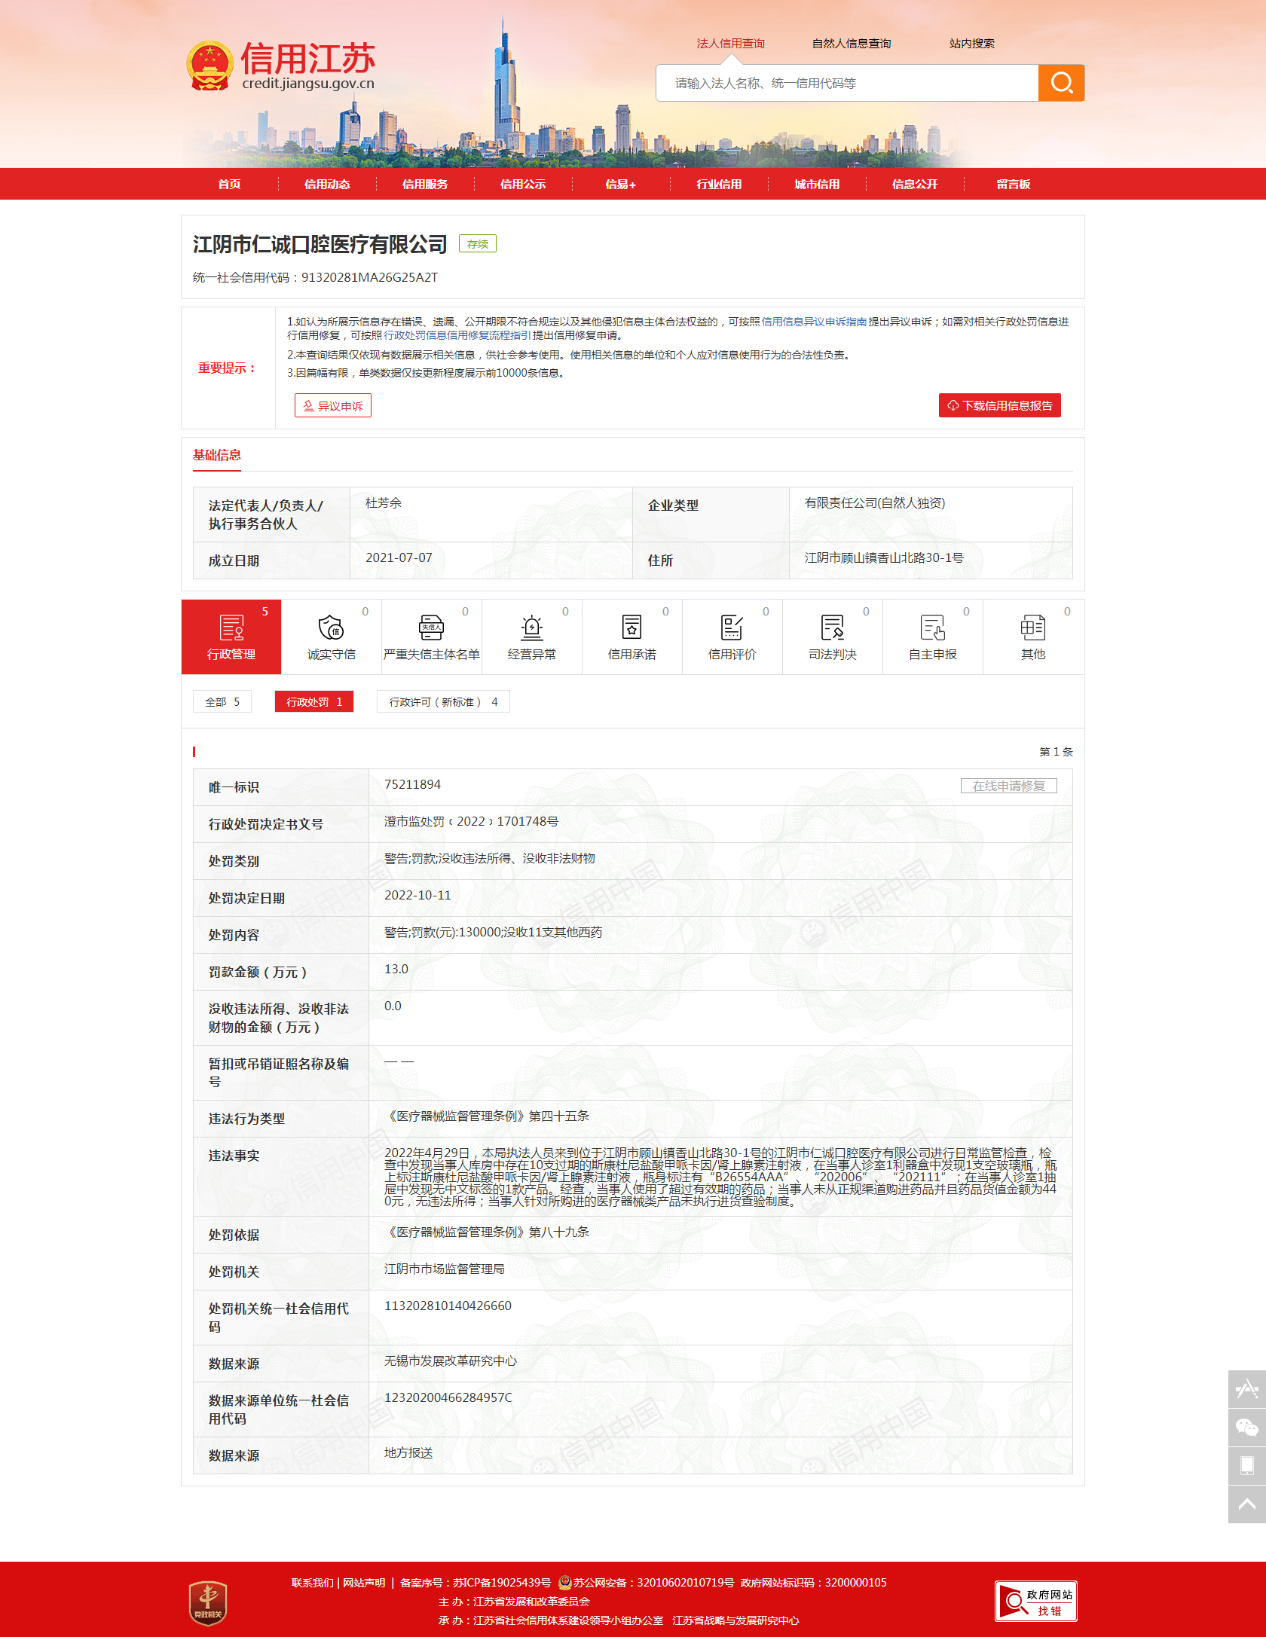Click the app store icon in floating sidebar

[x=1247, y=1389]
